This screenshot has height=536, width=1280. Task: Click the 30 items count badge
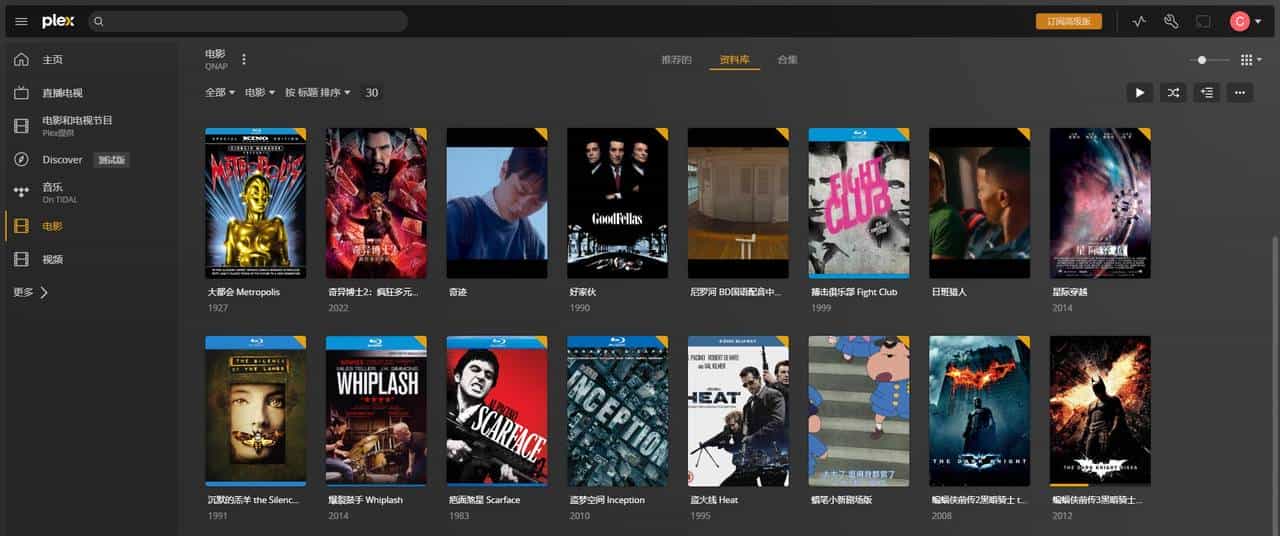tap(372, 92)
